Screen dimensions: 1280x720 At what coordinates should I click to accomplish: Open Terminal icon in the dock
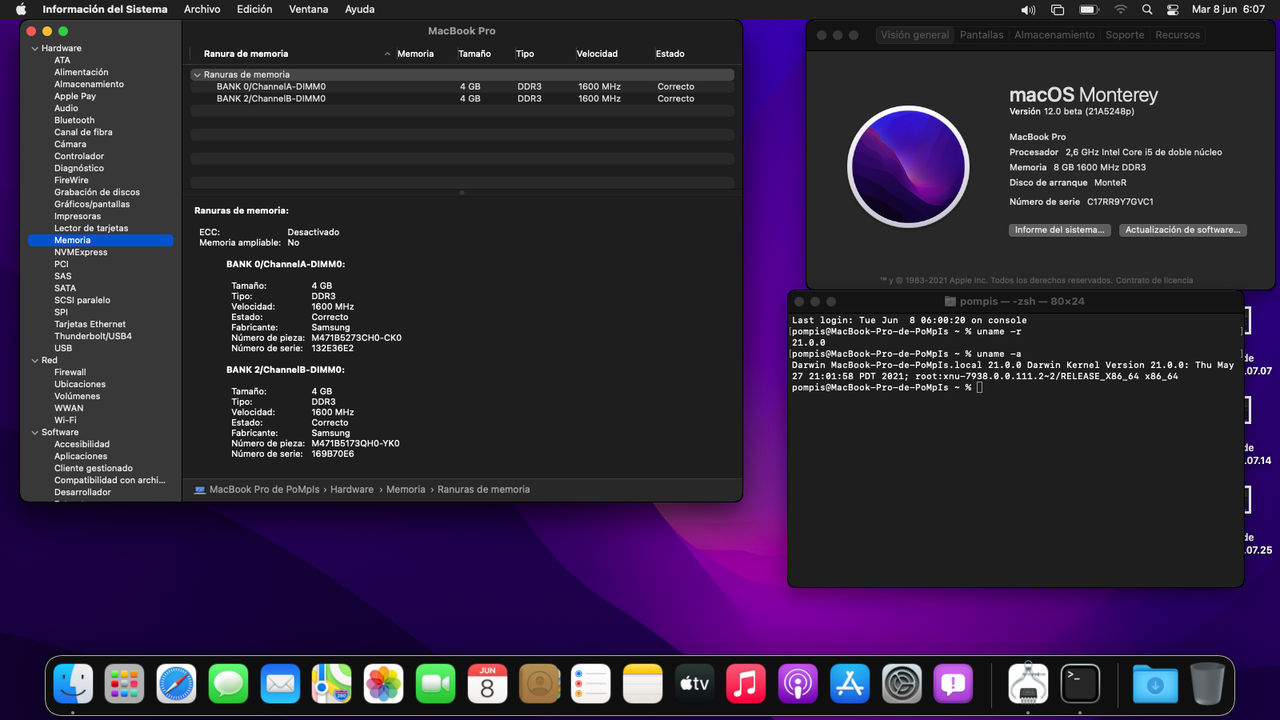pyautogui.click(x=1080, y=684)
